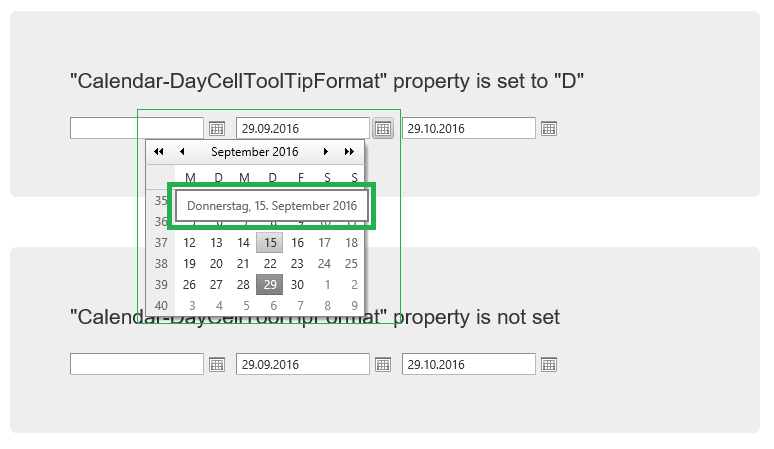The height and width of the screenshot is (449, 774).
Task: Open calendar popup for the empty top date field
Action: (x=217, y=129)
